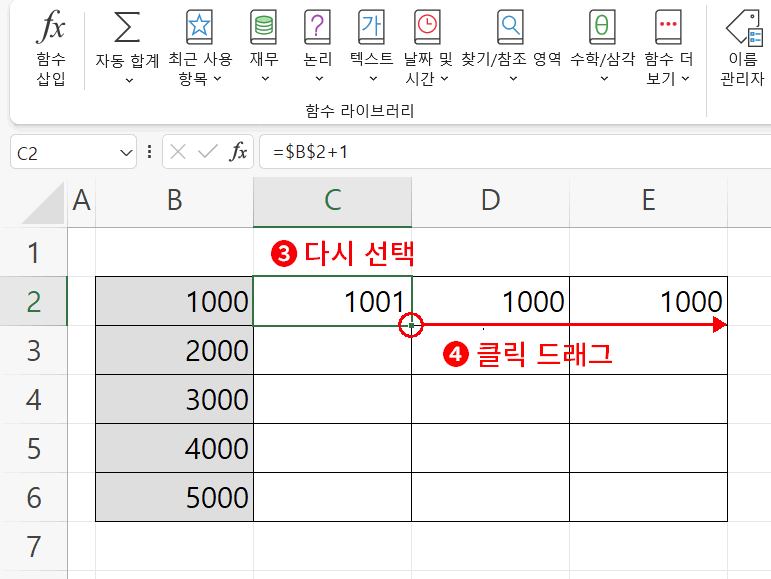The image size is (771, 579).
Task: Select row 4 header
Action: (33, 399)
